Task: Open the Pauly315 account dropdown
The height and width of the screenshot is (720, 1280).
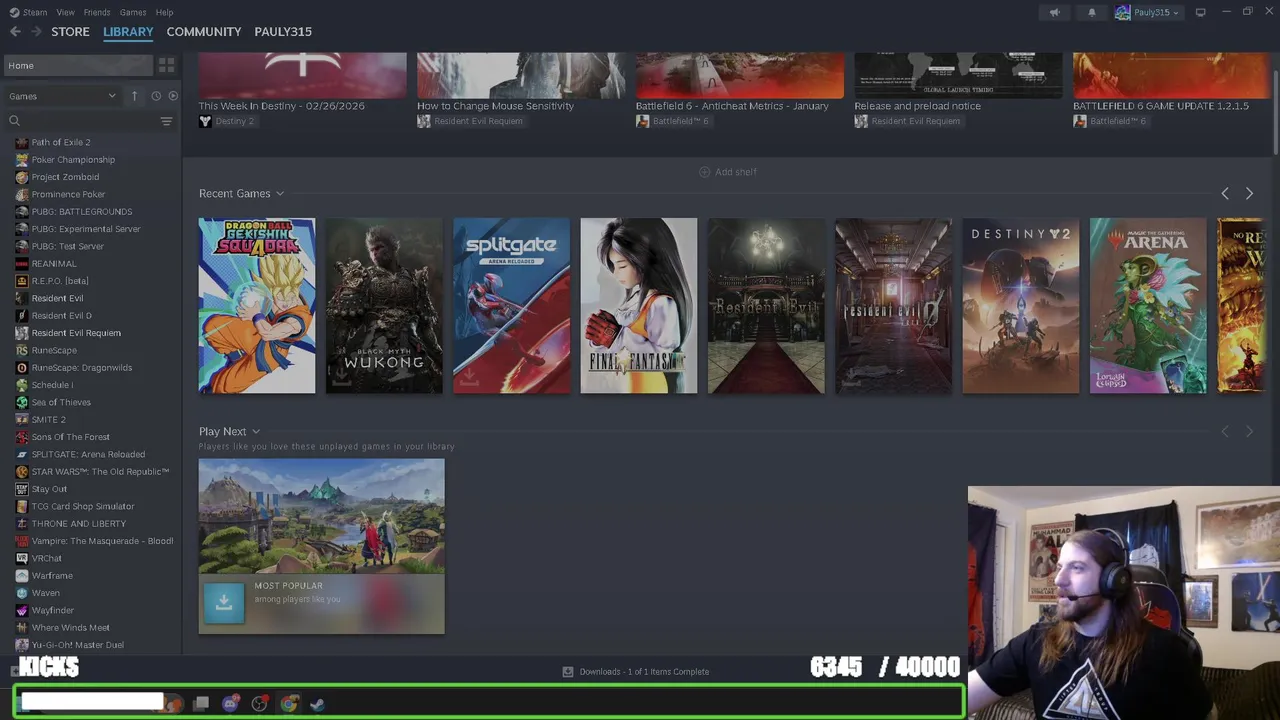Action: pos(1148,12)
